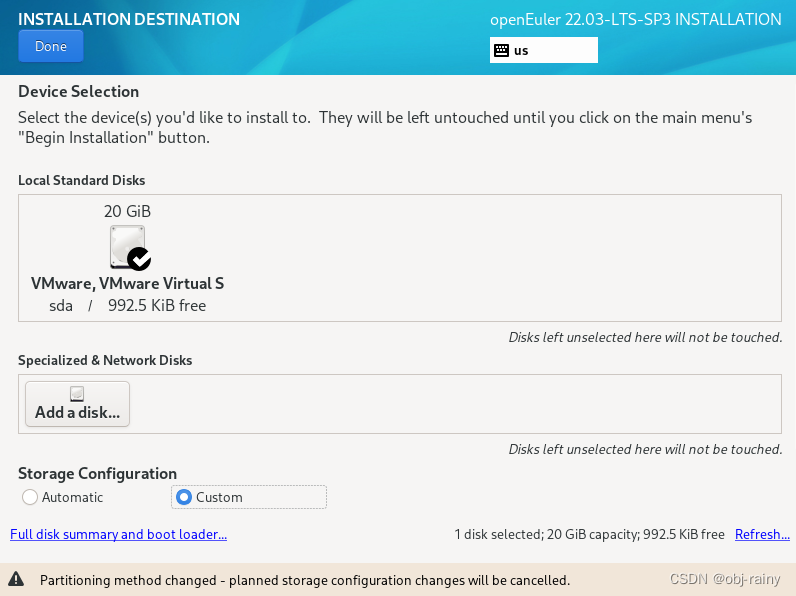The width and height of the screenshot is (796, 596).
Task: Click the Done button
Action: (x=51, y=46)
